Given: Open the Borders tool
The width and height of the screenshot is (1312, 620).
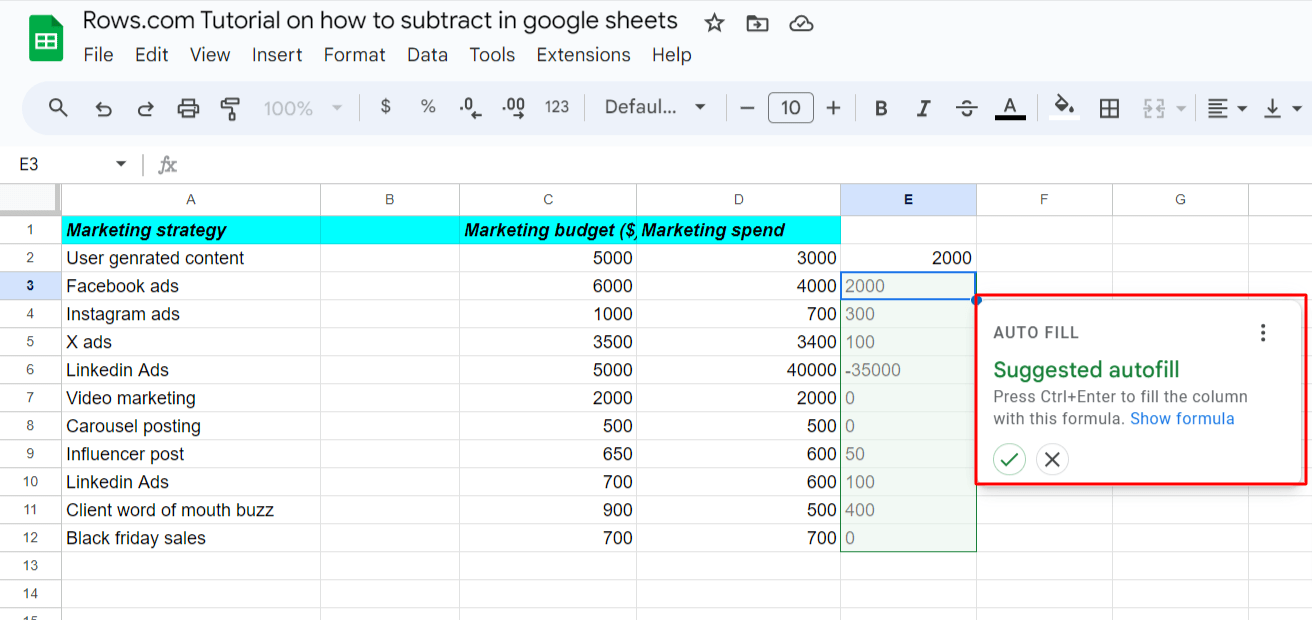Looking at the screenshot, I should click(x=1109, y=107).
